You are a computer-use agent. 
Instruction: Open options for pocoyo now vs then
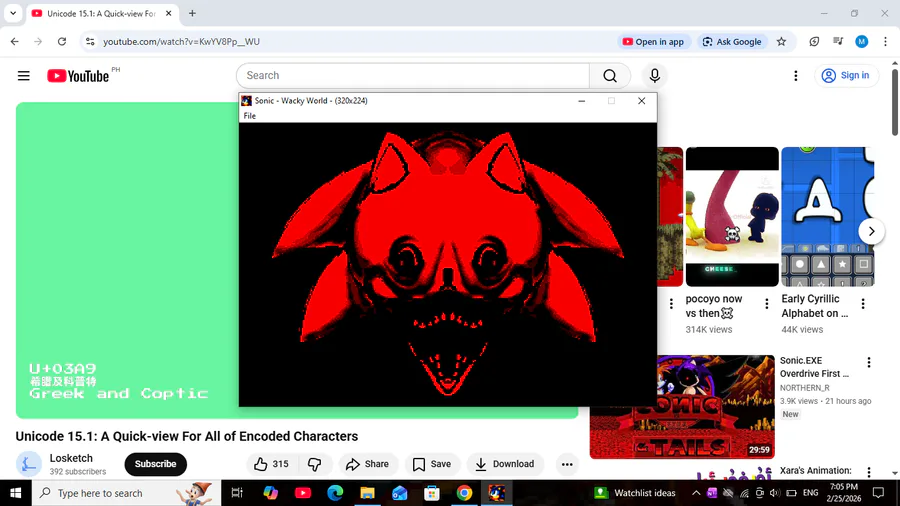coord(767,303)
